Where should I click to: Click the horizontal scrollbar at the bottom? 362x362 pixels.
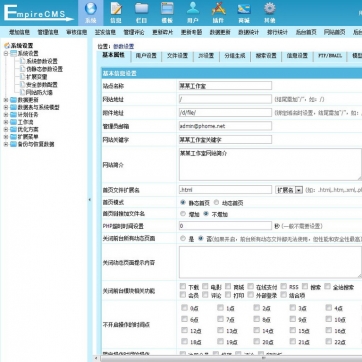coord(230,359)
